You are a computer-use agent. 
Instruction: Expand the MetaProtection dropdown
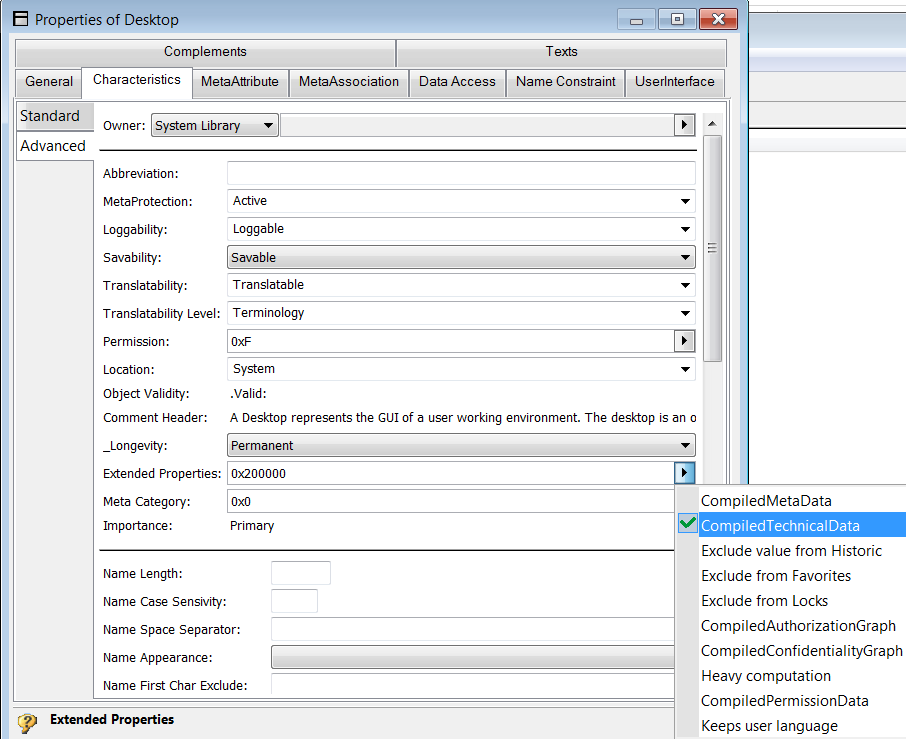461,201
